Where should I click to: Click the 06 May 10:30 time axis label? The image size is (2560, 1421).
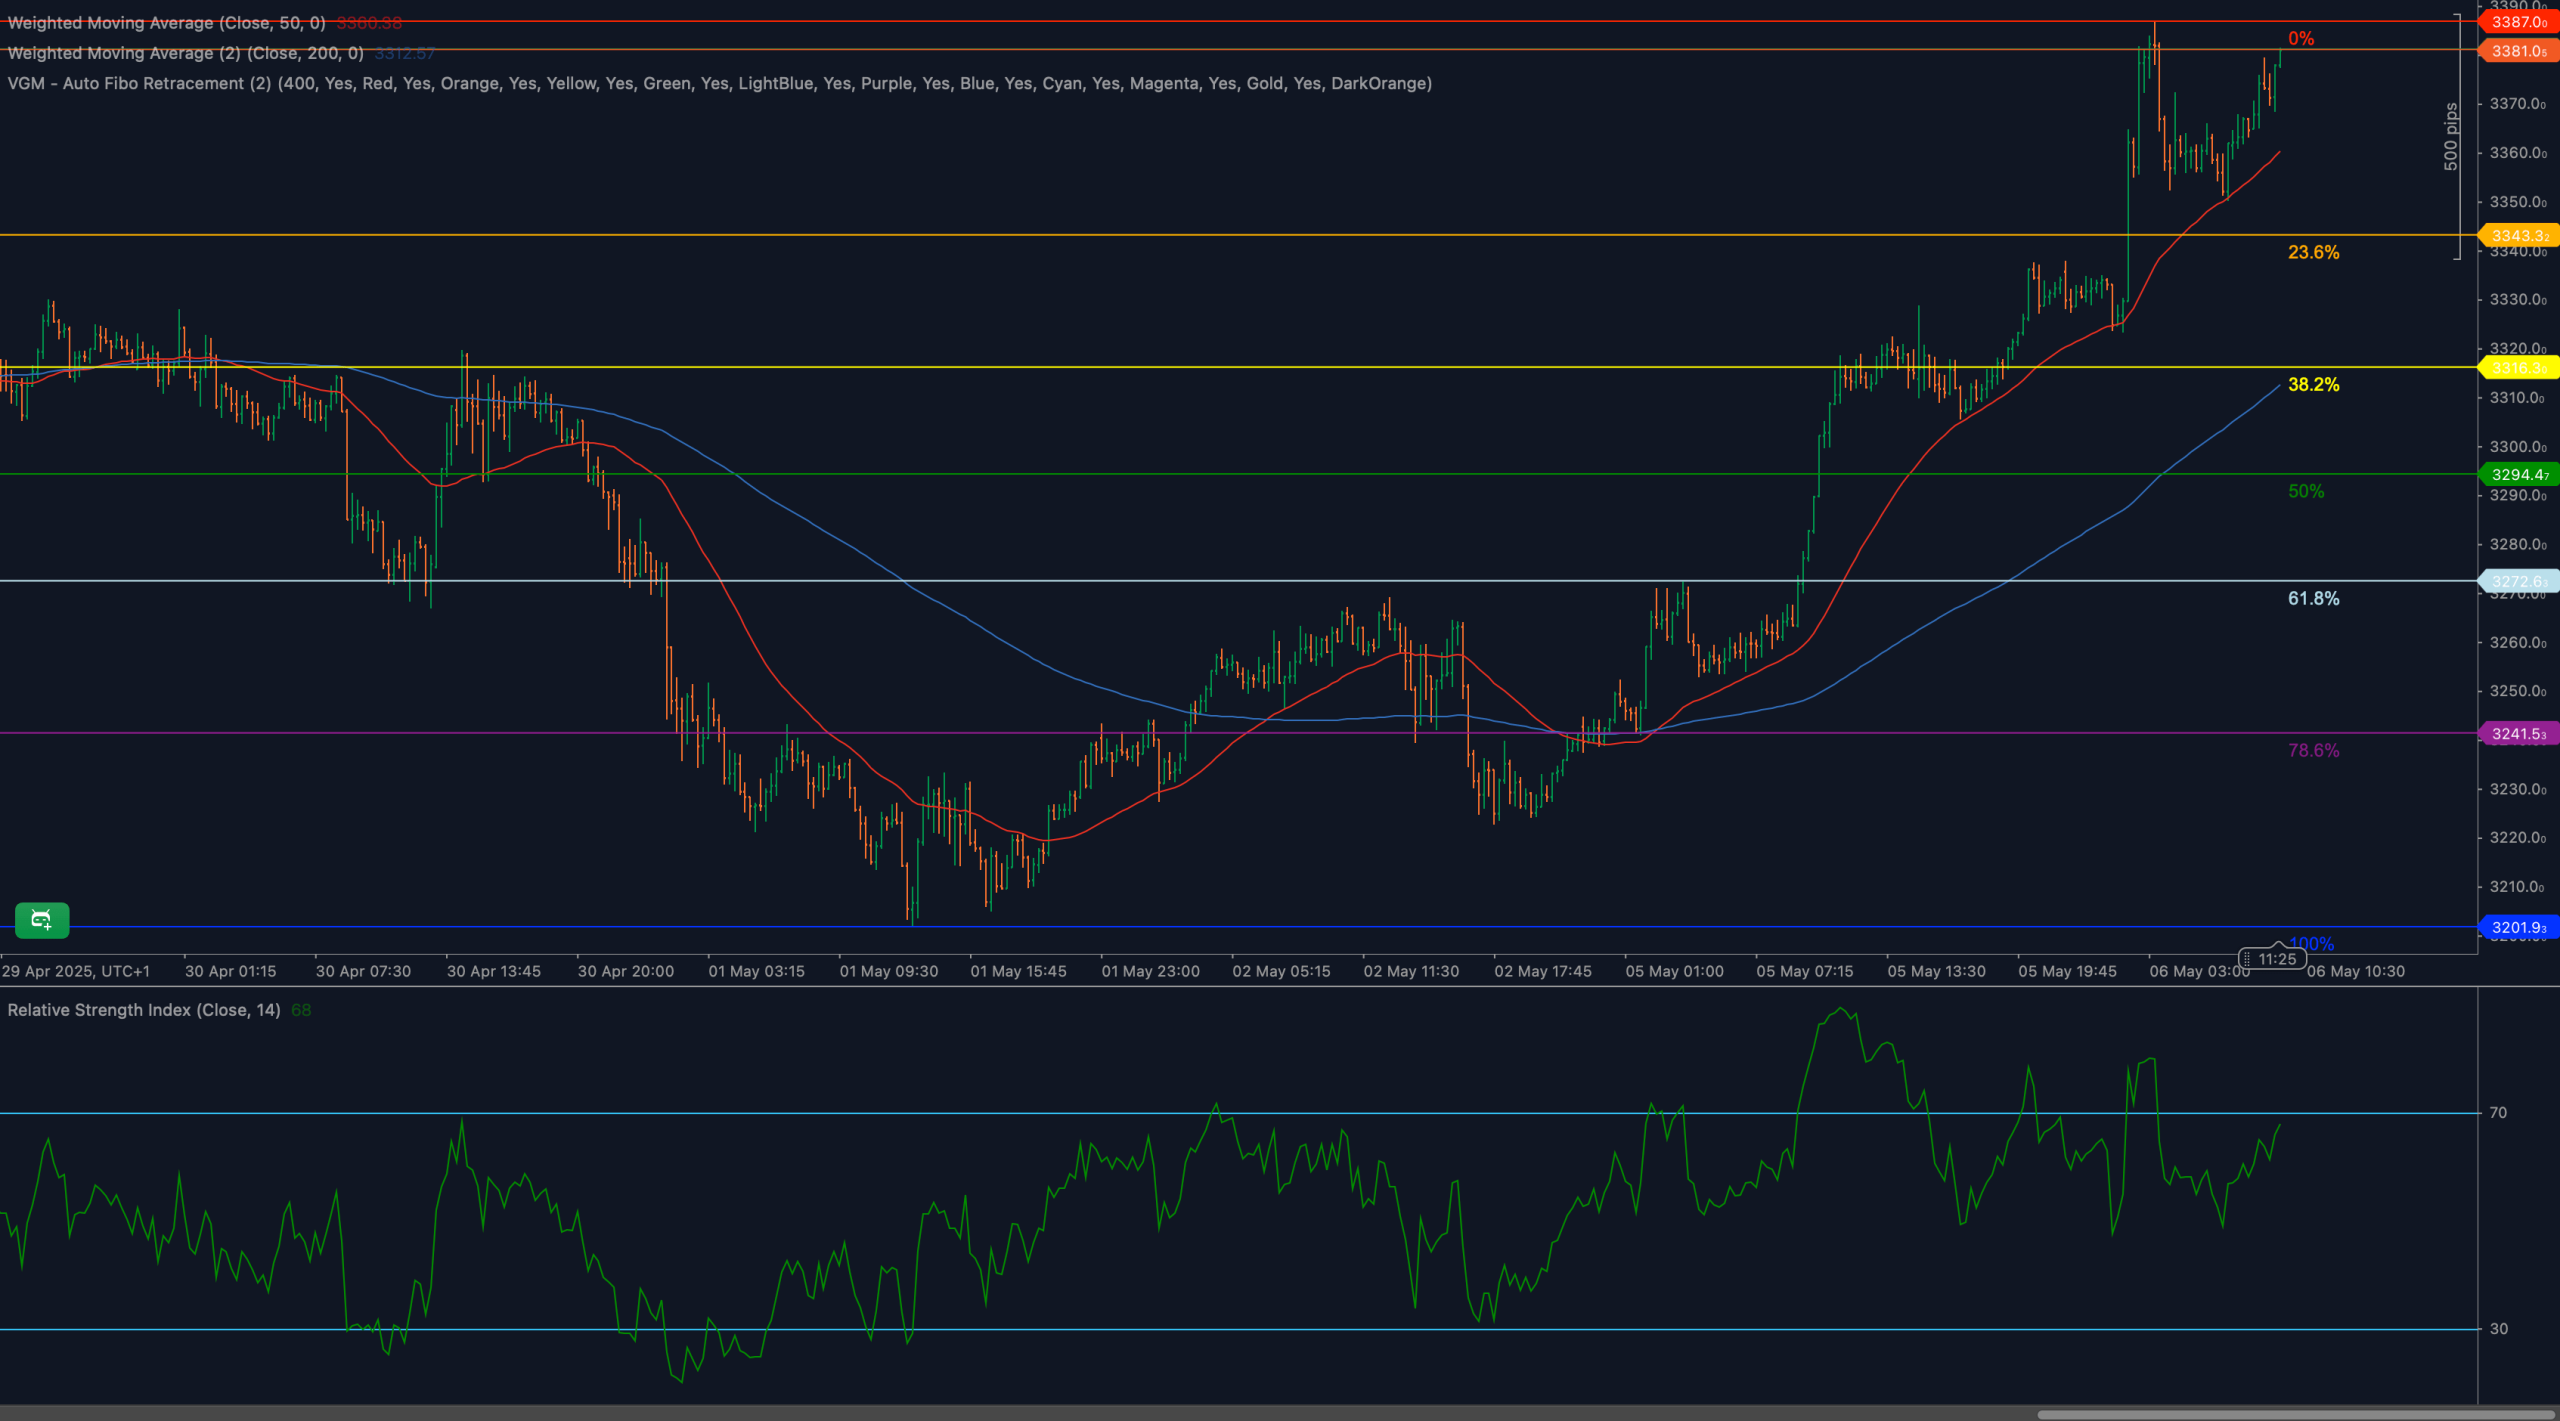2355,971
